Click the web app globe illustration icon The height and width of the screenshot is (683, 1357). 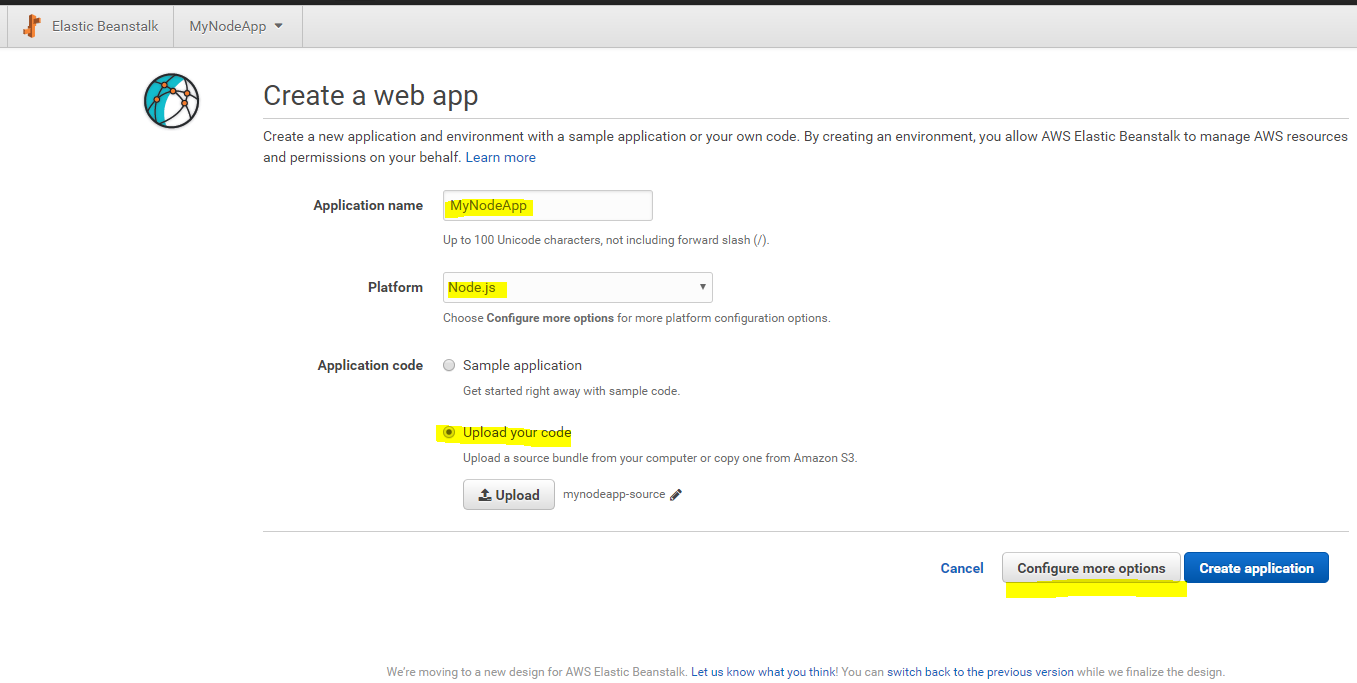(171, 100)
